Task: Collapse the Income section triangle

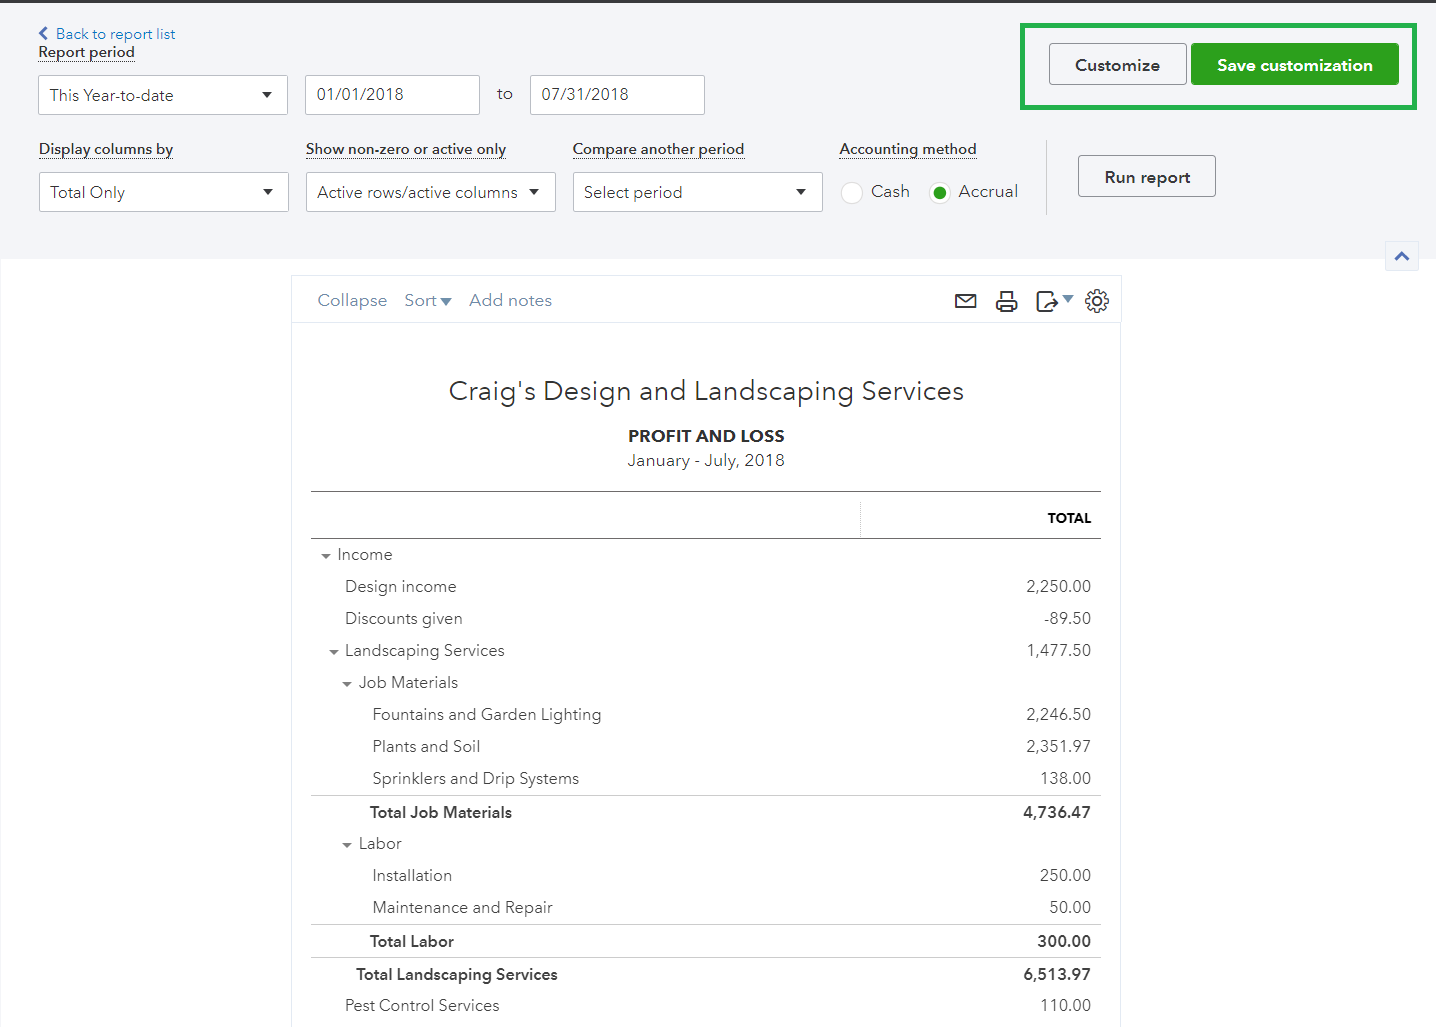Action: 326,556
